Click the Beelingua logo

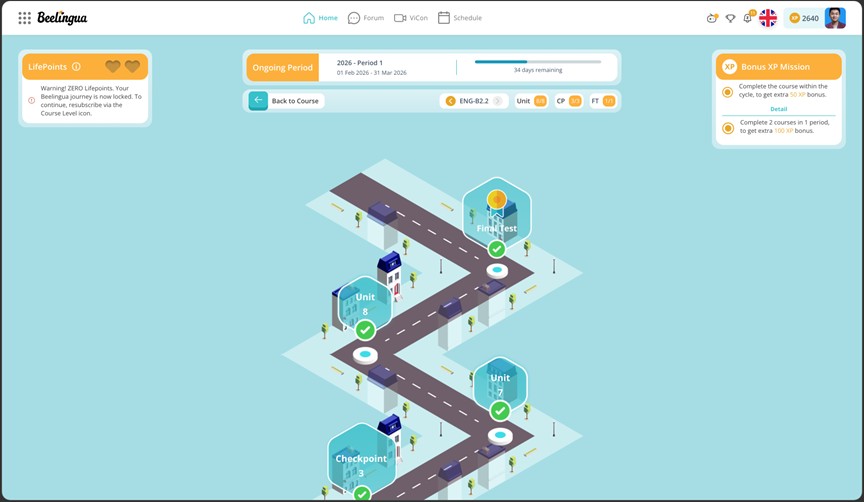coord(62,18)
